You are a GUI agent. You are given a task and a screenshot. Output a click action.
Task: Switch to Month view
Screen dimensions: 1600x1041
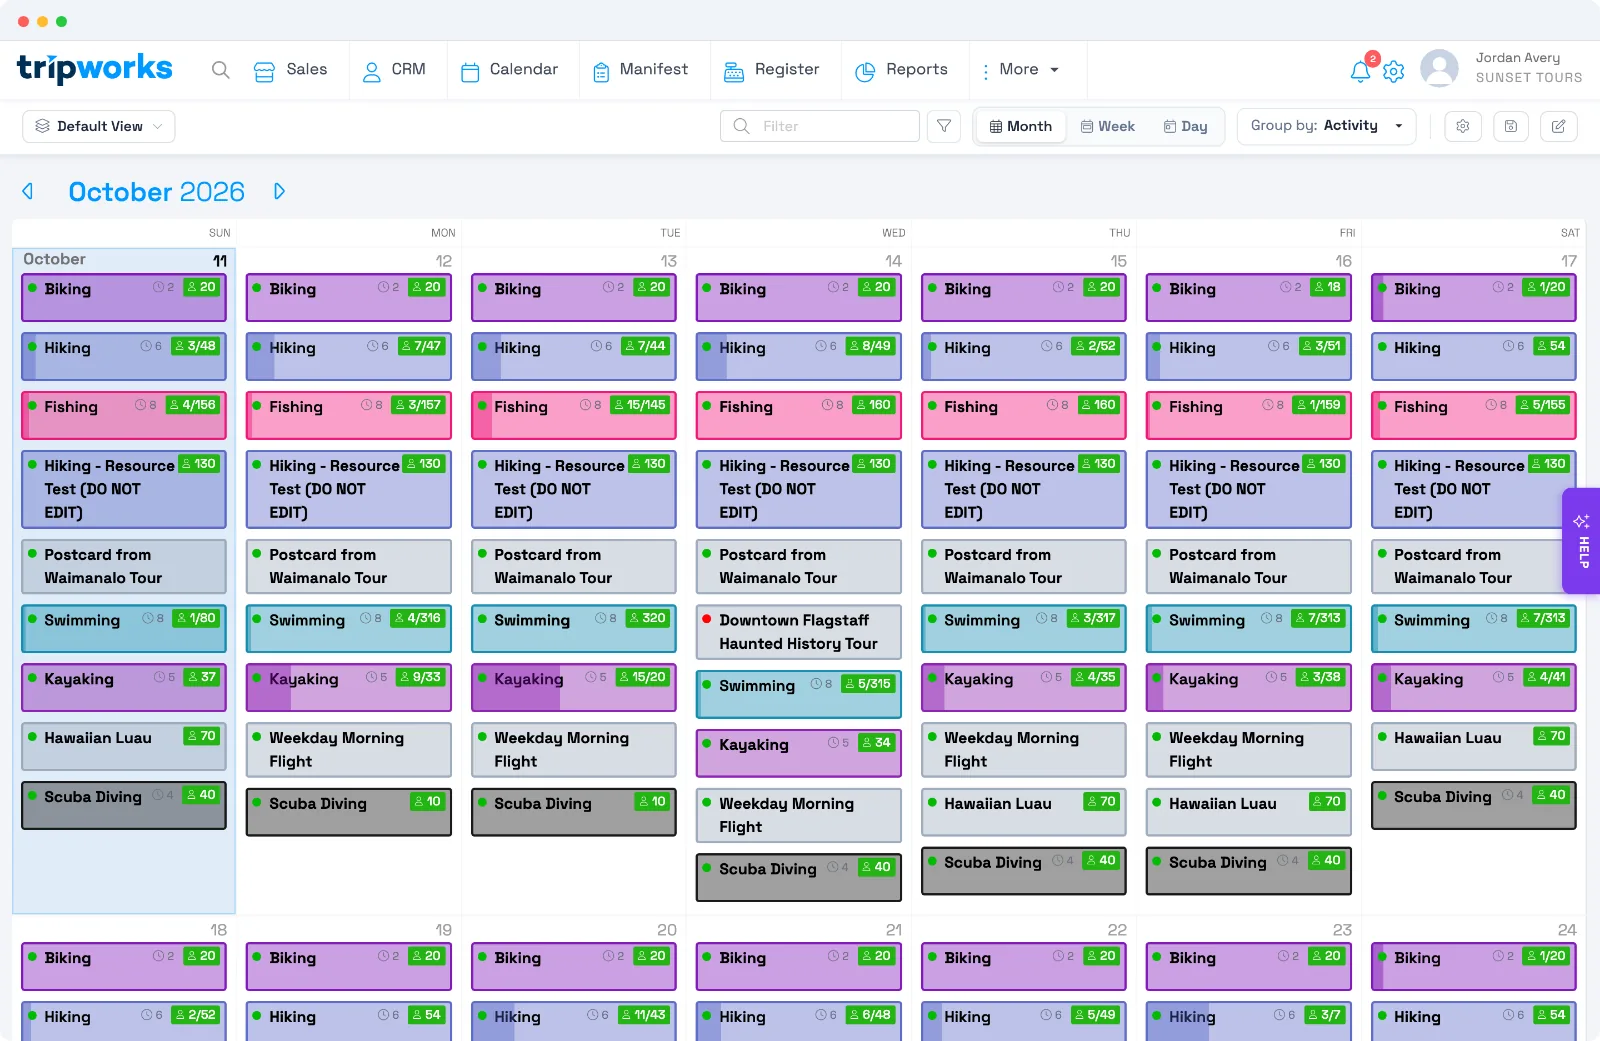tap(1021, 126)
